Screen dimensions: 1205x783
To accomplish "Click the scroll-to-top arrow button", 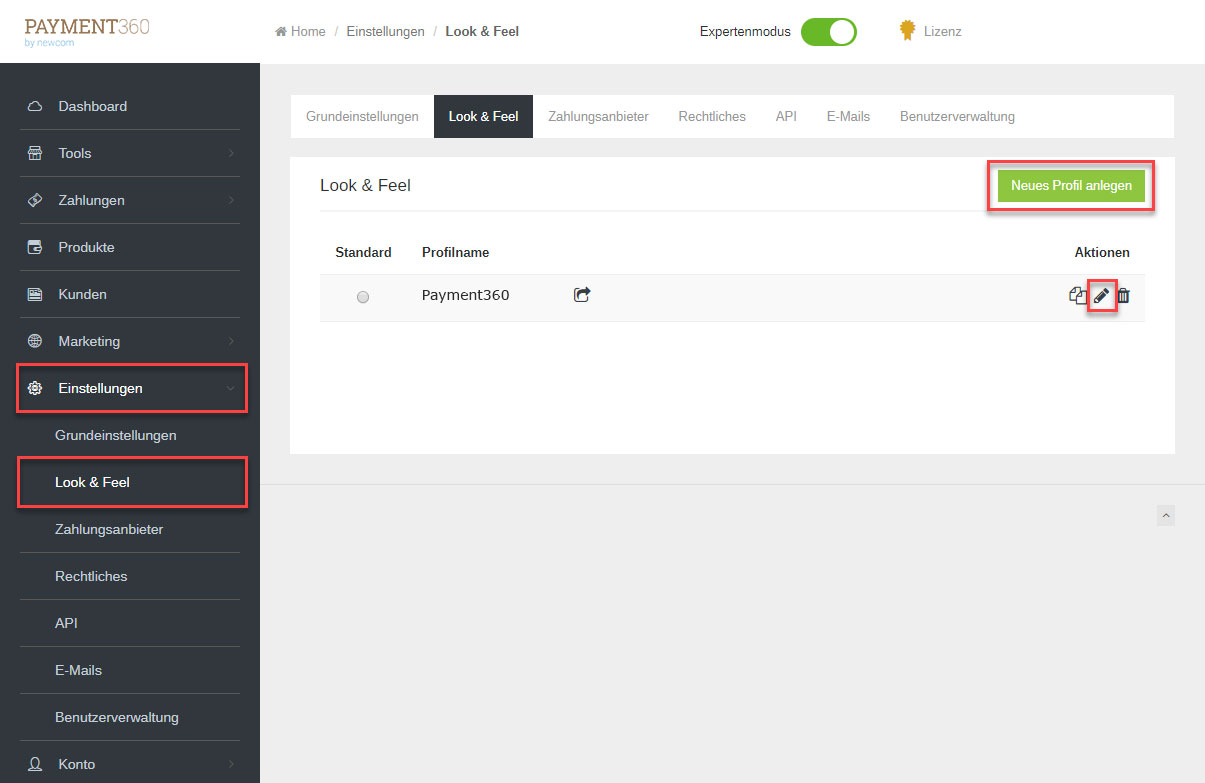I will tap(1165, 515).
